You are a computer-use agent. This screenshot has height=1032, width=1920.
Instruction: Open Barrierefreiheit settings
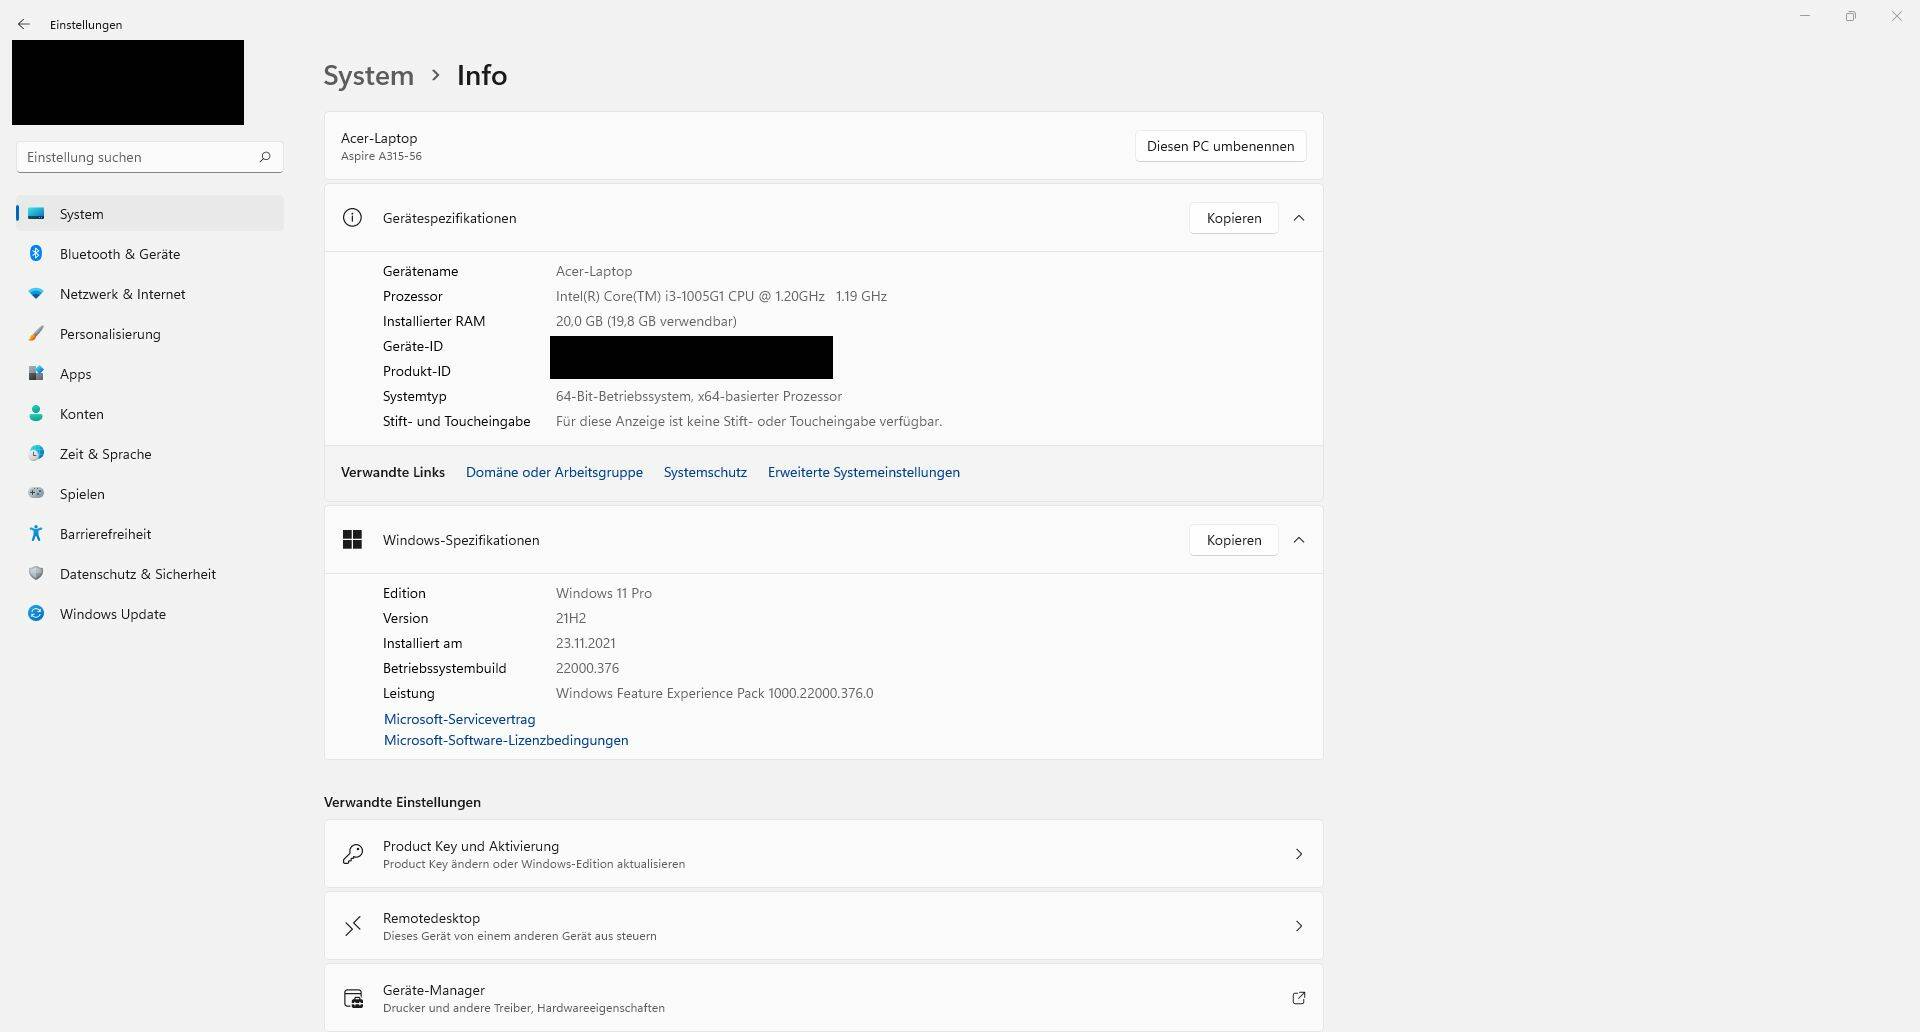(150, 534)
